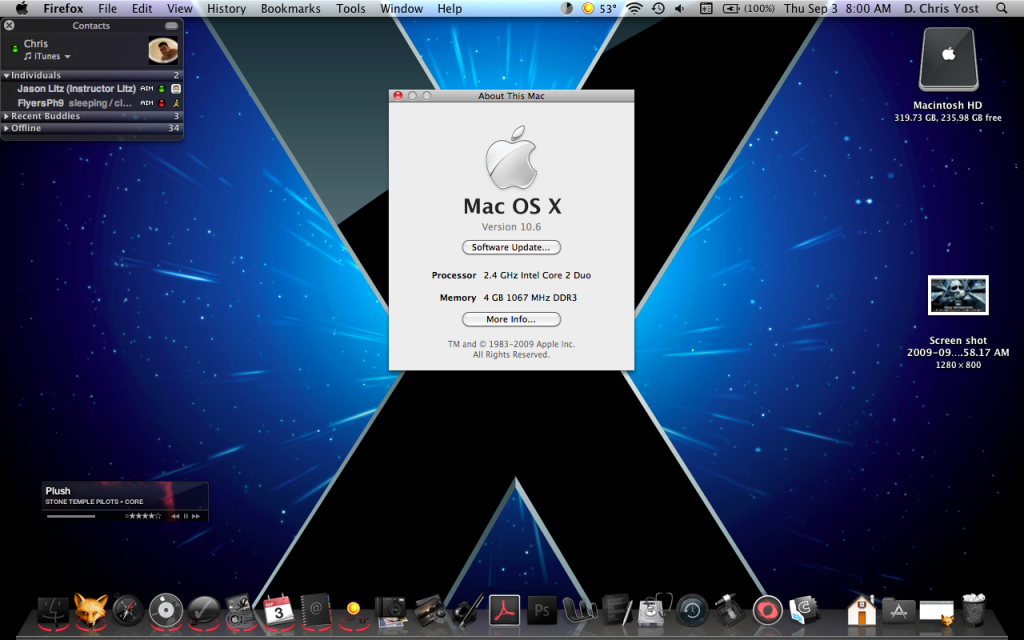Screen dimensions: 1024x640
Task: Open the iTunes status message dropdown
Action: pyautogui.click(x=47, y=57)
